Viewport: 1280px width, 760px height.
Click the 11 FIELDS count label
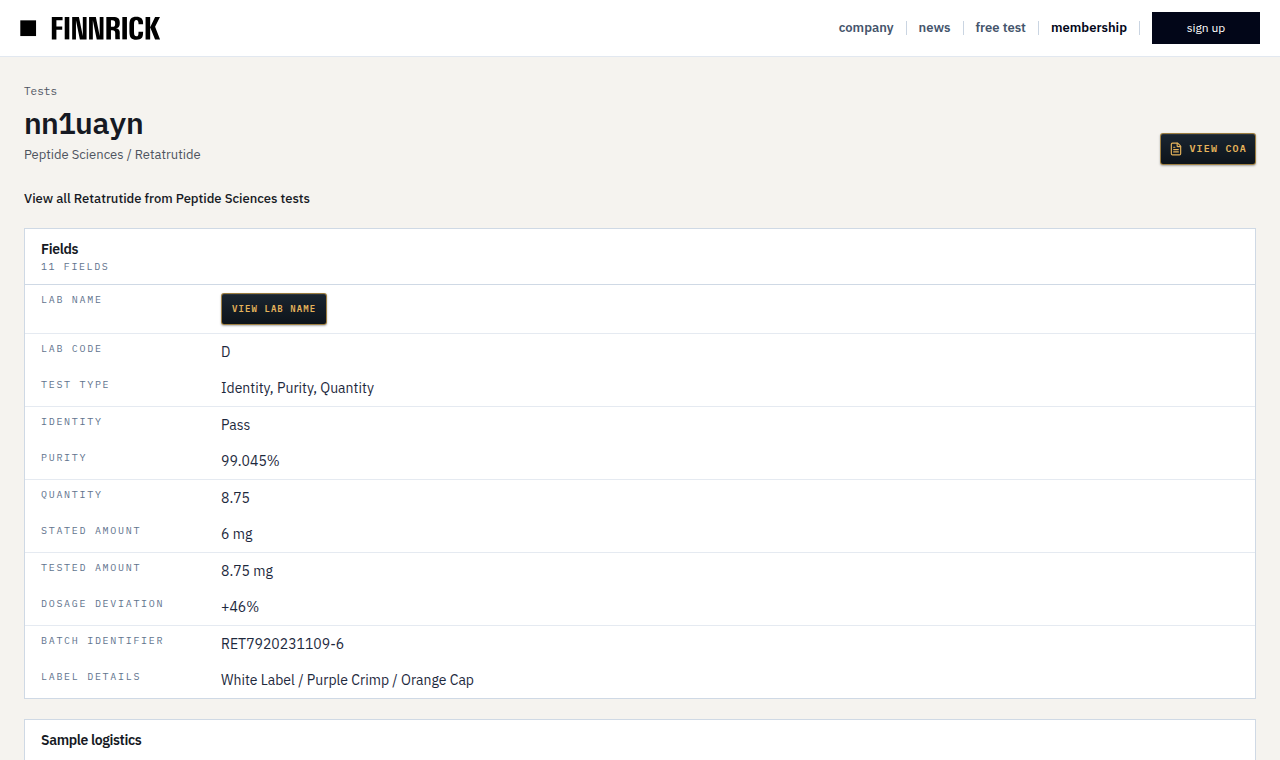tap(75, 267)
